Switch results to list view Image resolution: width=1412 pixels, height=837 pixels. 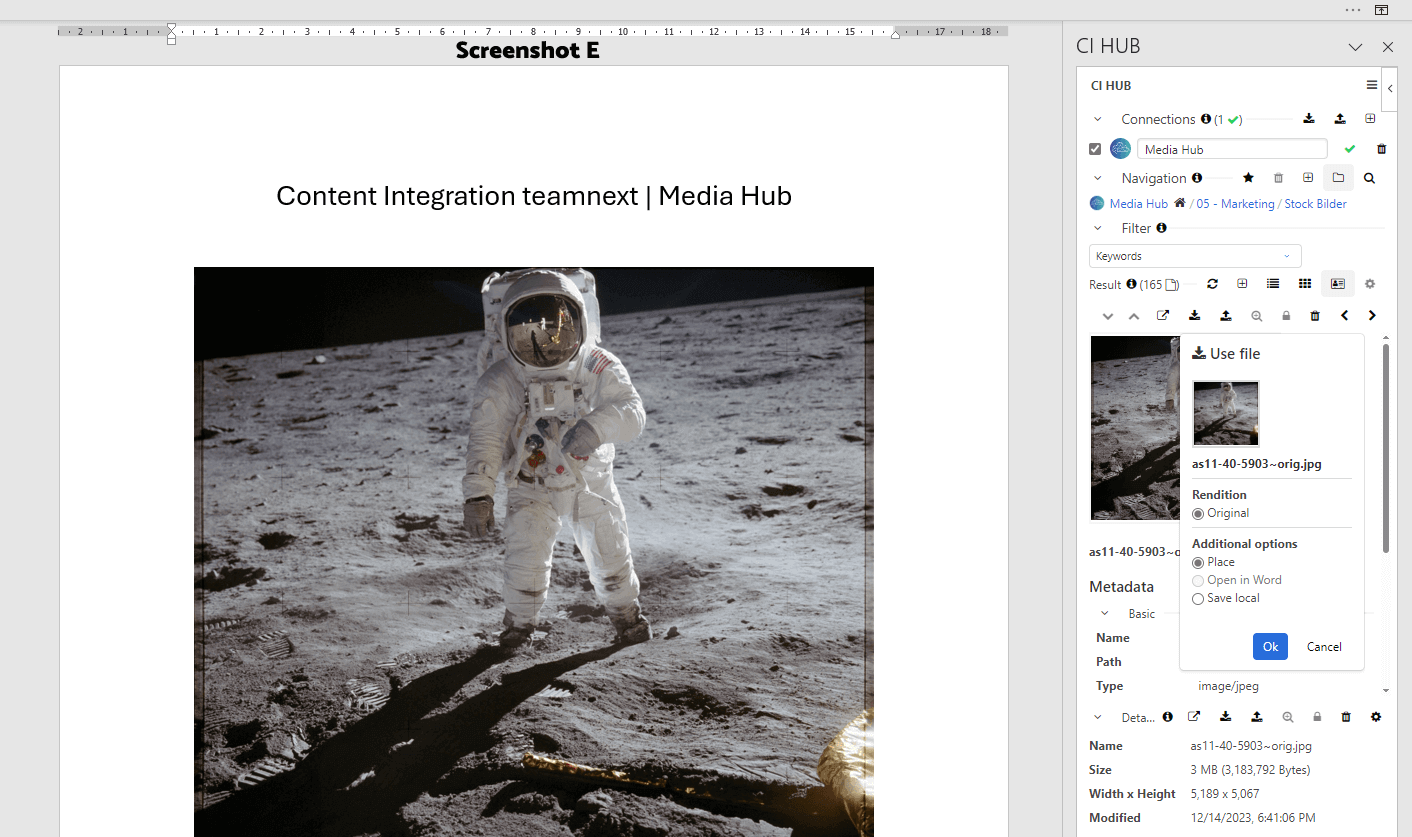[x=1273, y=284]
